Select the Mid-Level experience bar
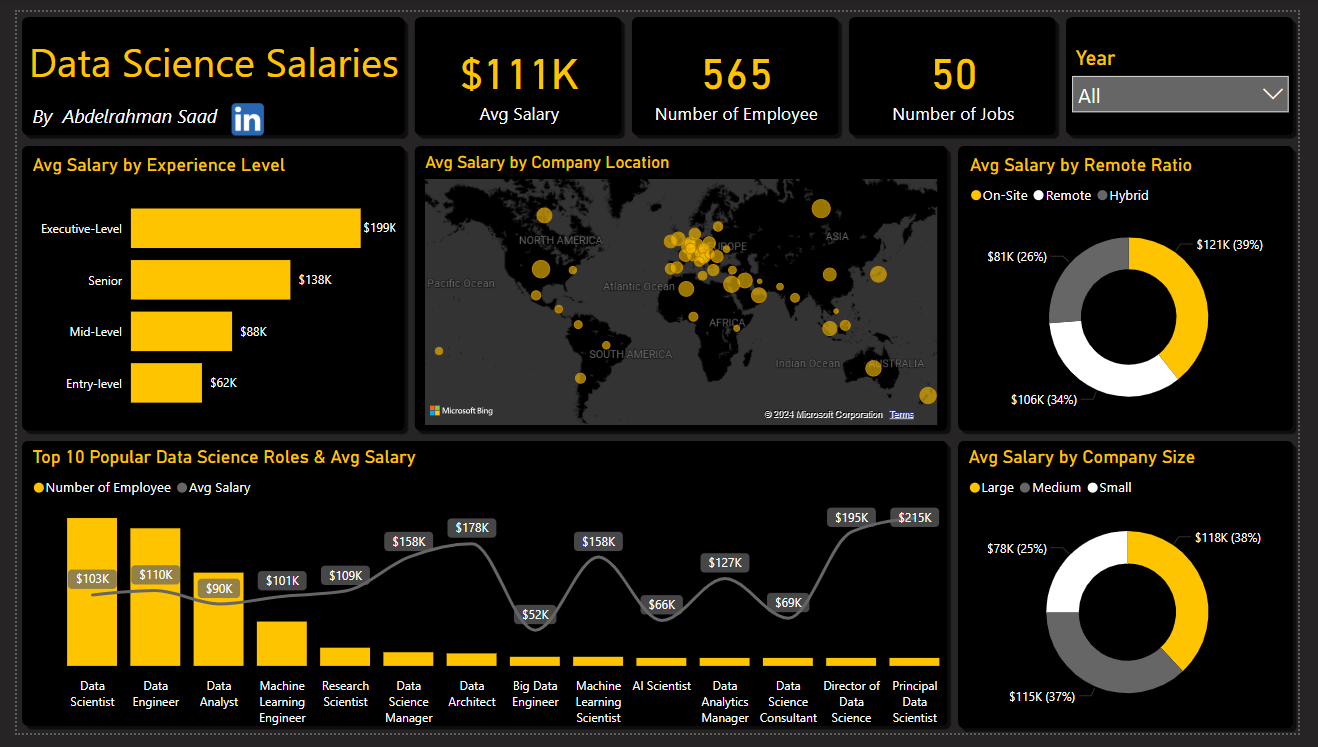Screen dimensions: 1318x747 (x=181, y=331)
